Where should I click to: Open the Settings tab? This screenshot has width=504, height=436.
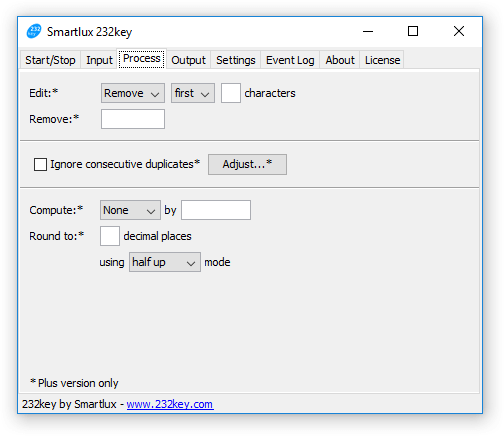pyautogui.click(x=236, y=60)
